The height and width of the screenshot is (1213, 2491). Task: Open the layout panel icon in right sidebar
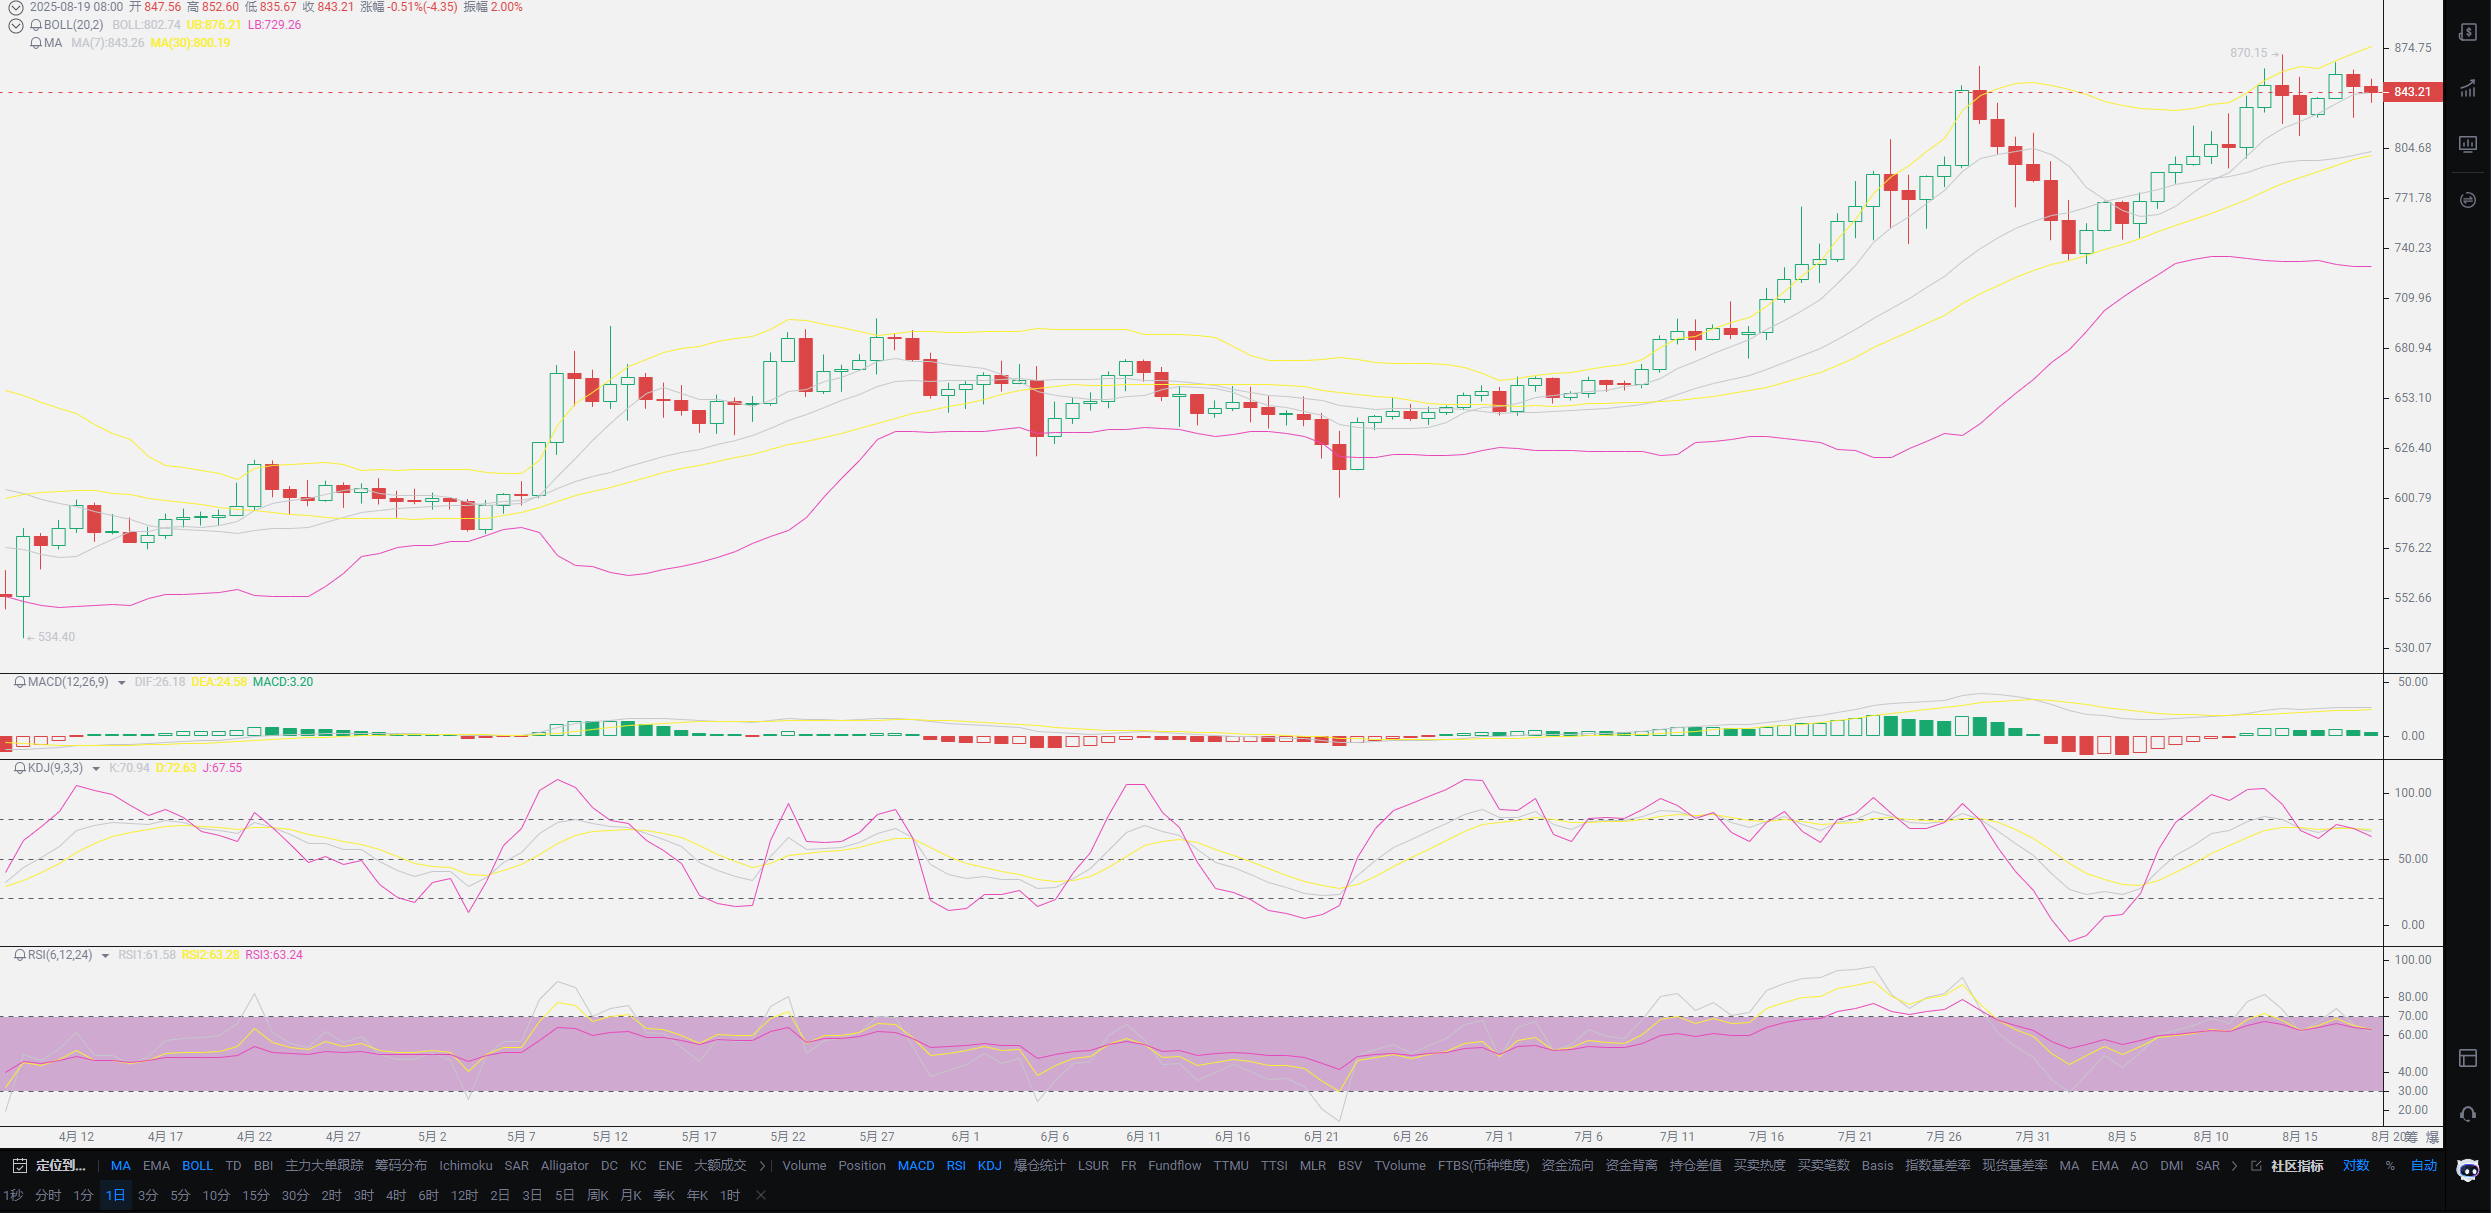[2468, 1058]
